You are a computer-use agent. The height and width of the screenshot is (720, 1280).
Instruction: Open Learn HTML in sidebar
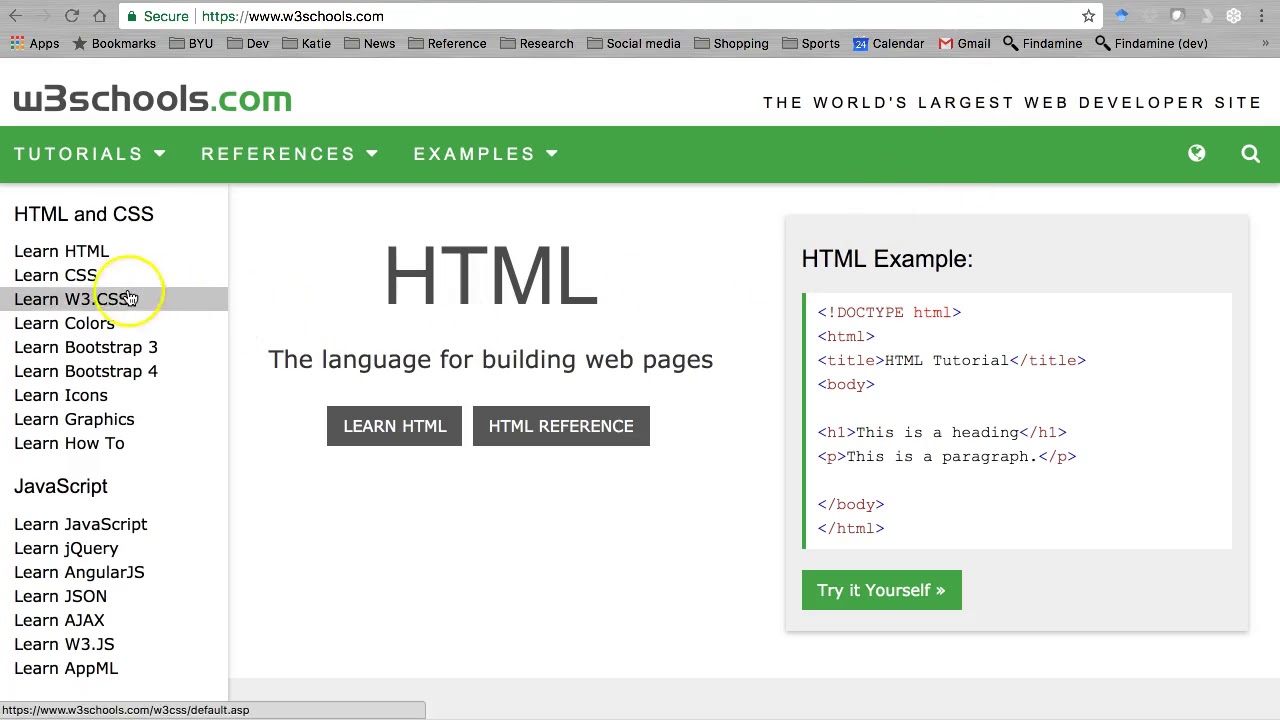[61, 251]
